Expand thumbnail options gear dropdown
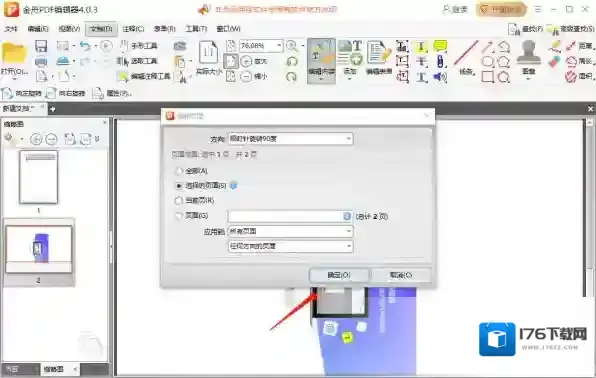 tap(22, 139)
